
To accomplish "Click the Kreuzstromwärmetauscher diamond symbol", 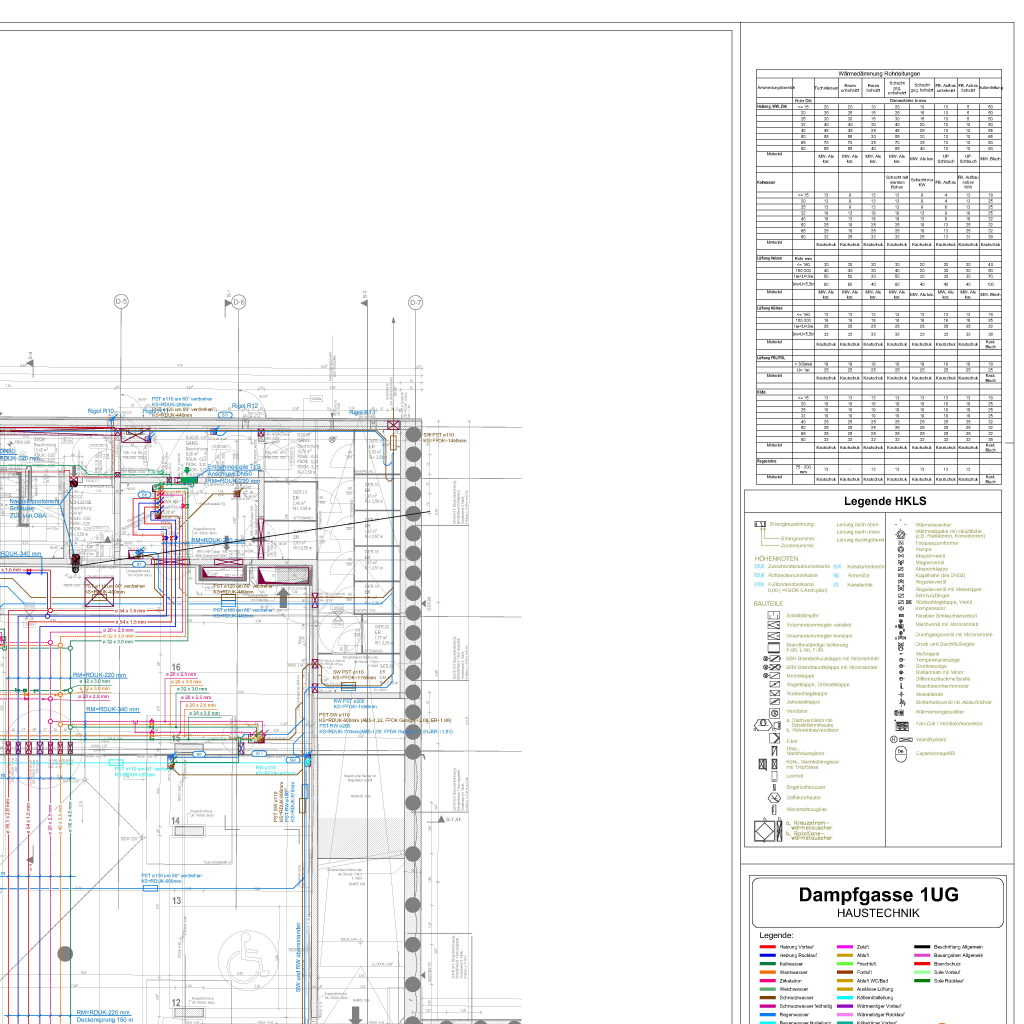I will pyautogui.click(x=764, y=831).
